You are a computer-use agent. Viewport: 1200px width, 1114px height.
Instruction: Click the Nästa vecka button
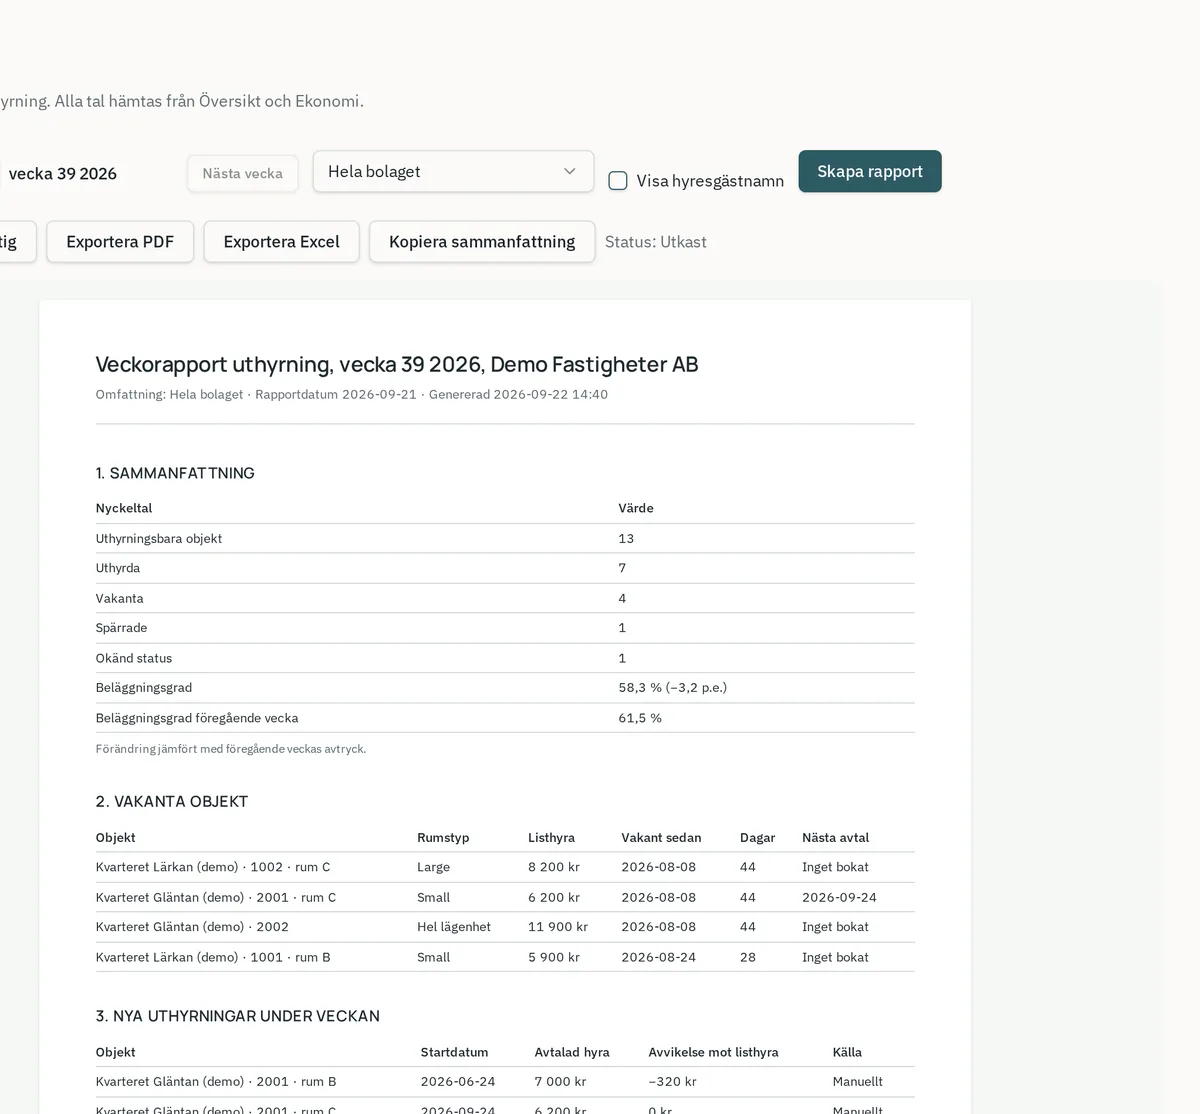(x=242, y=173)
